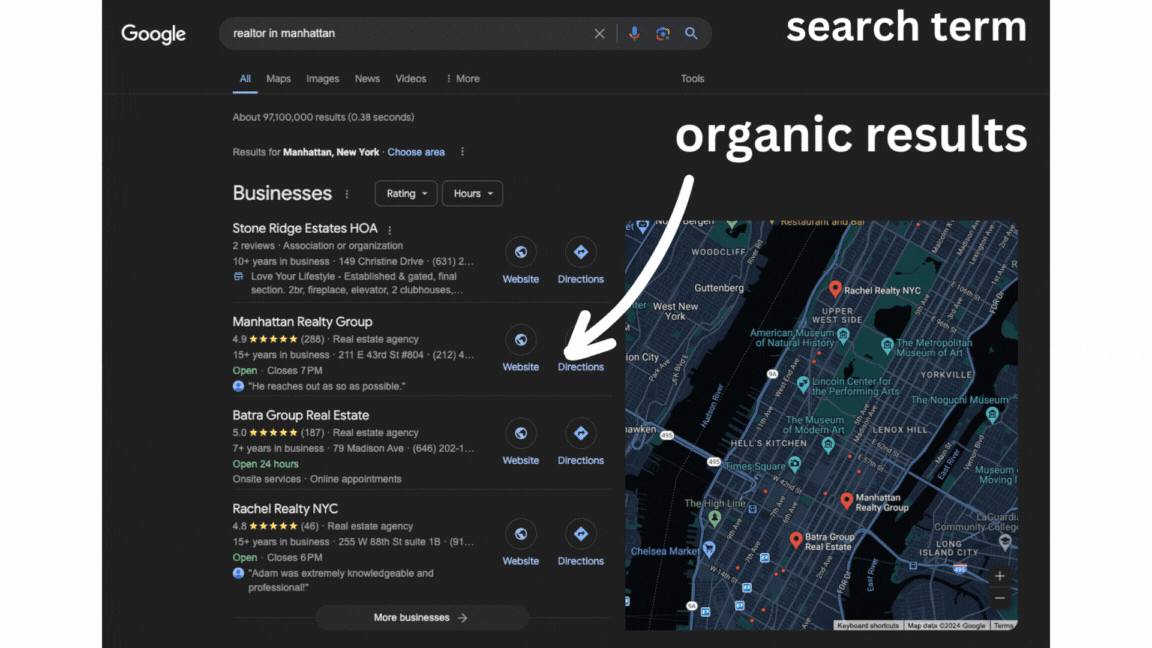Click the More businesses button

click(x=421, y=618)
